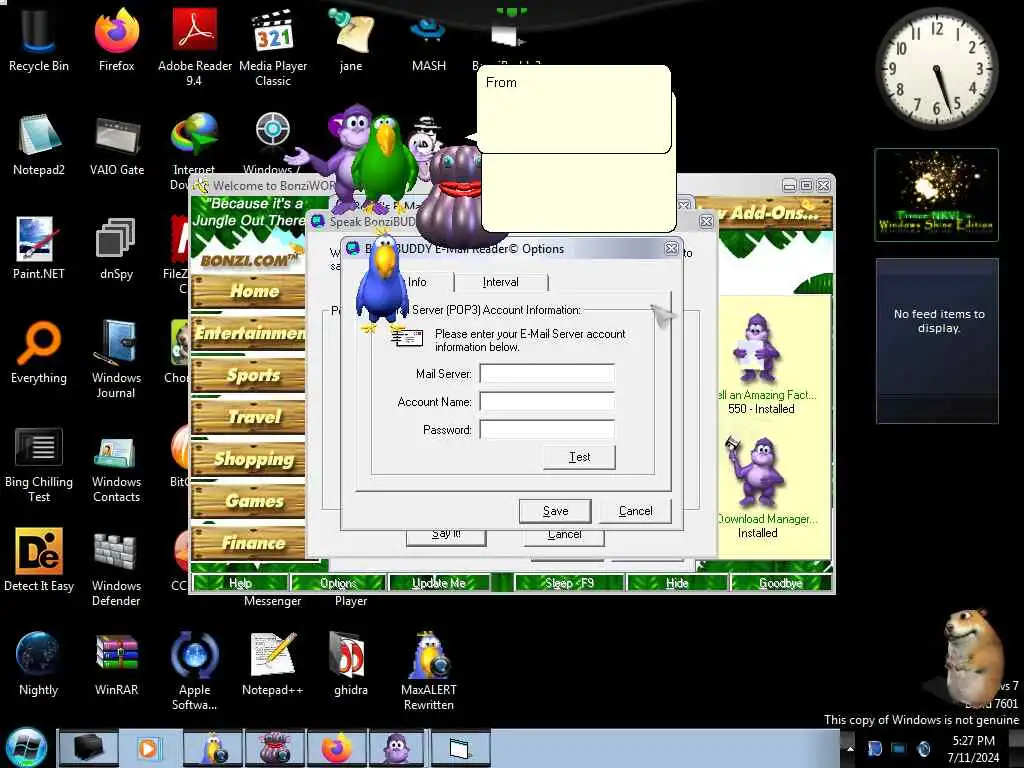The image size is (1024, 768).
Task: Open Finance in BonziWORLD sidebar
Action: pyautogui.click(x=248, y=543)
